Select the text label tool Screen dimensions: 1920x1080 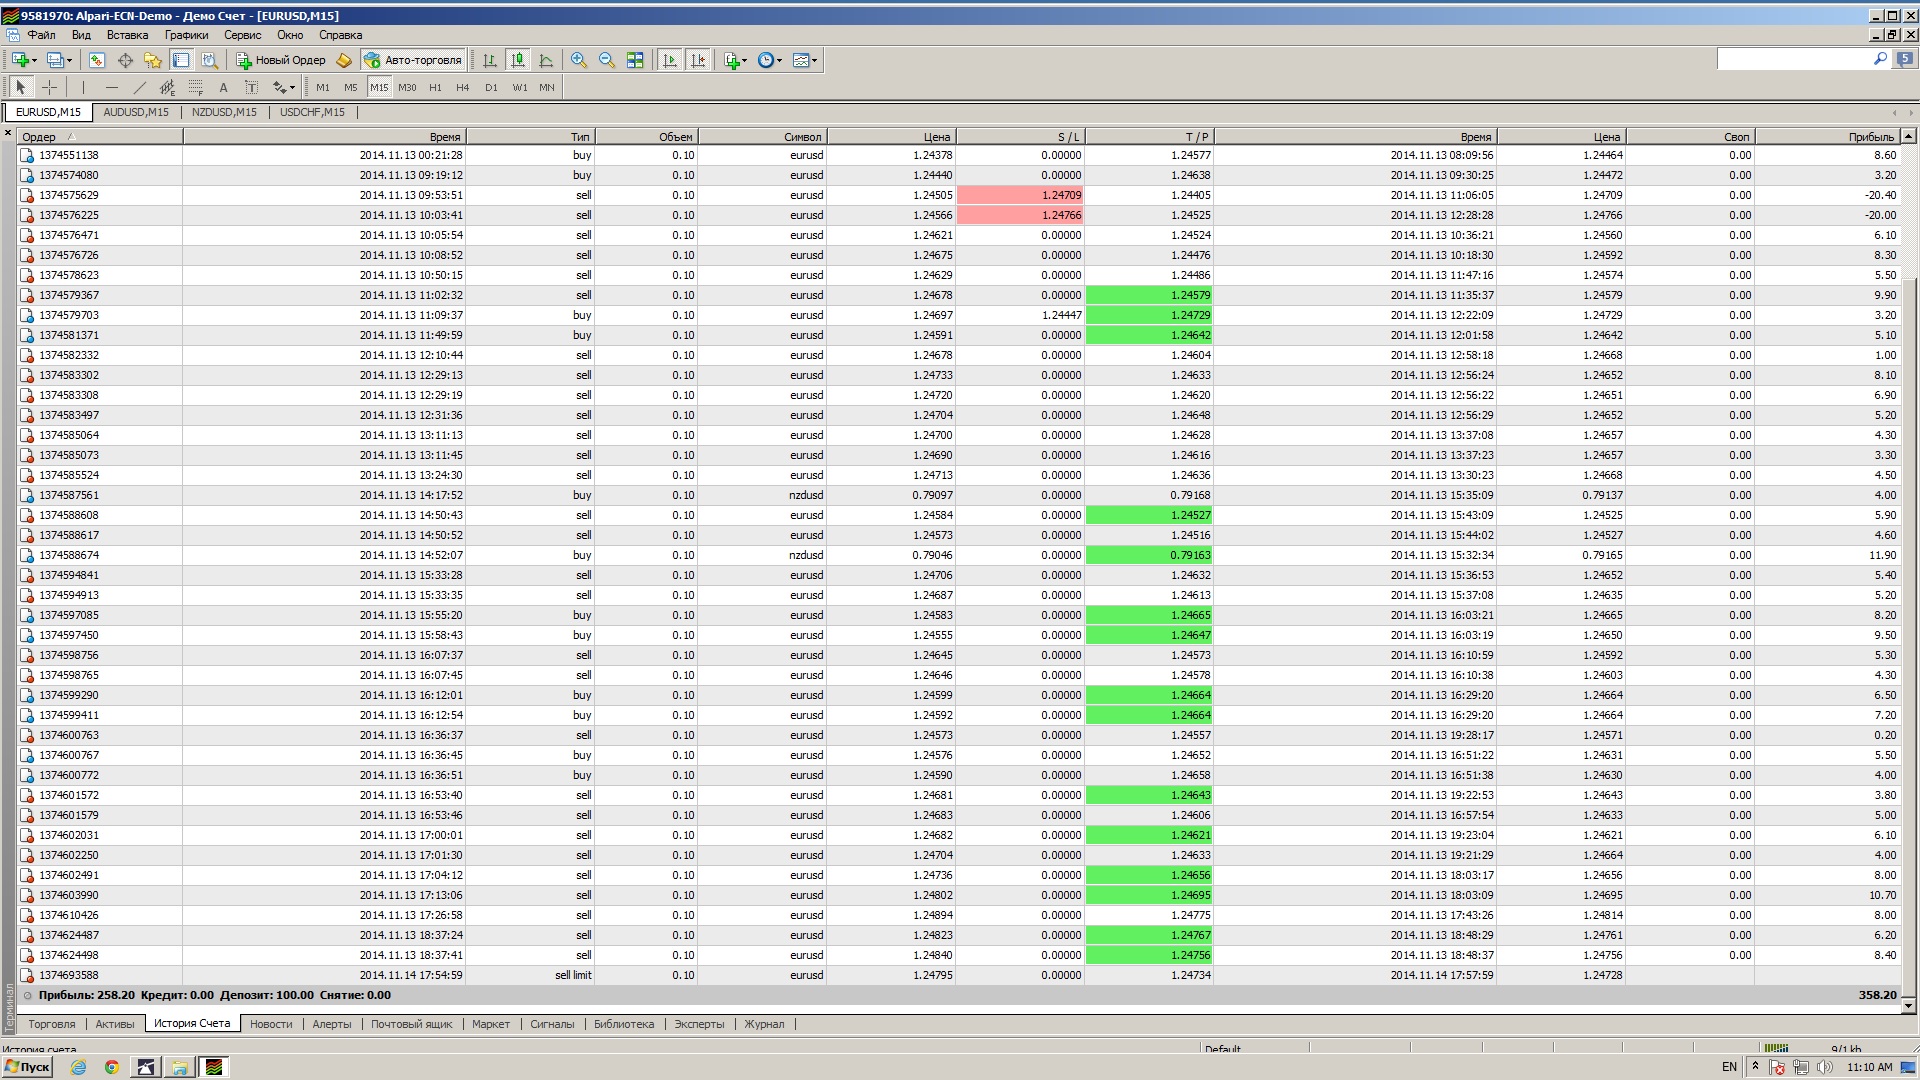251,87
